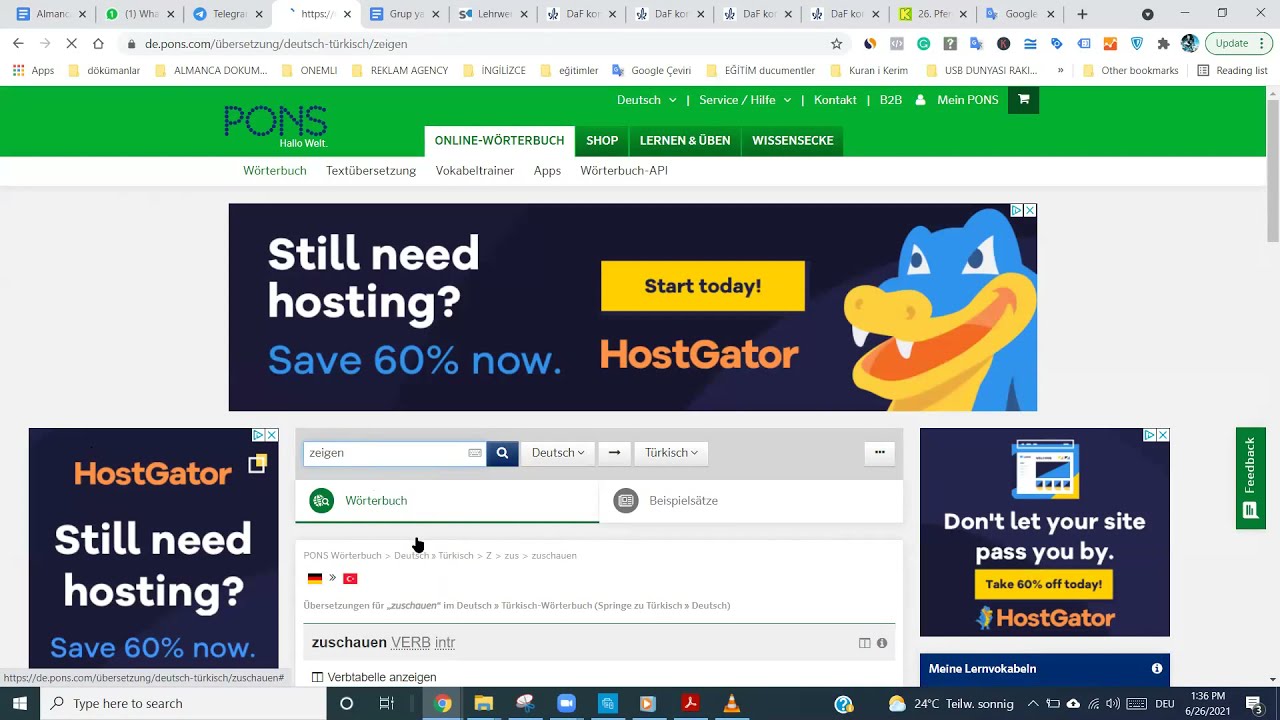This screenshot has height=720, width=1280.
Task: Click the table icon in zuschauen header row
Action: pyautogui.click(x=865, y=643)
